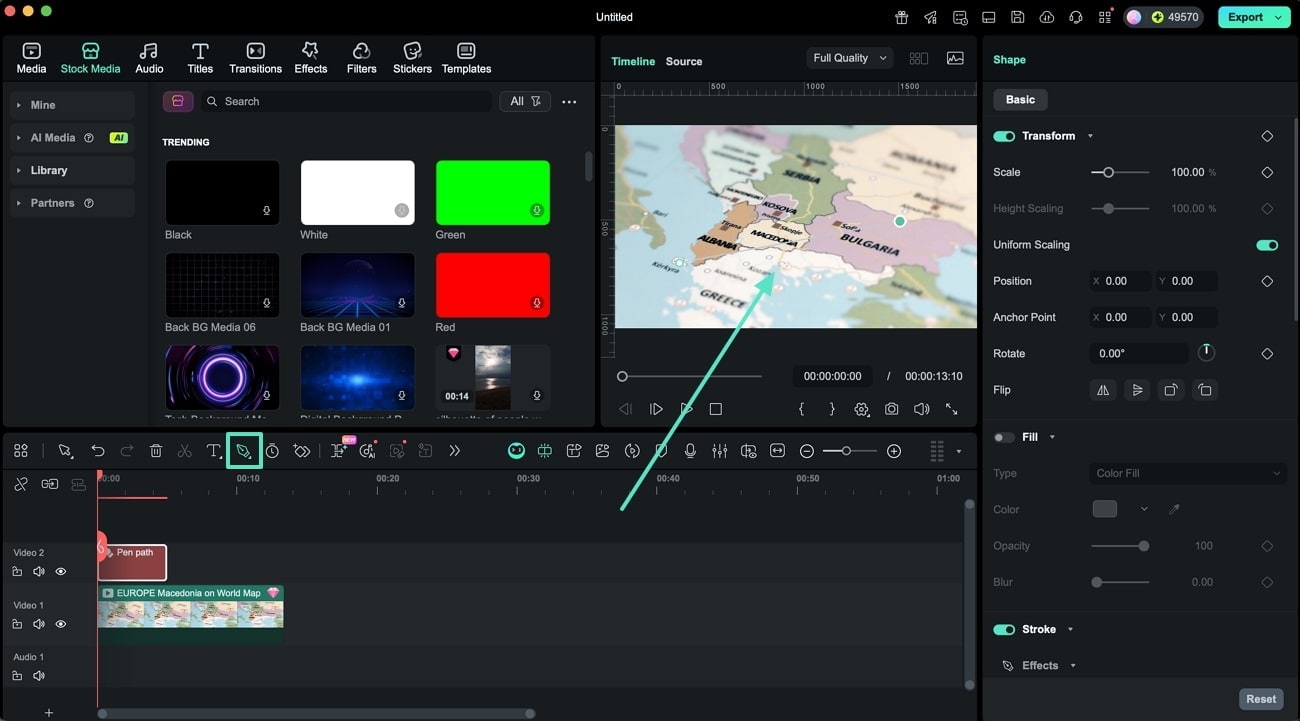The width and height of the screenshot is (1300, 721).
Task: Click the Export button
Action: click(1245, 17)
